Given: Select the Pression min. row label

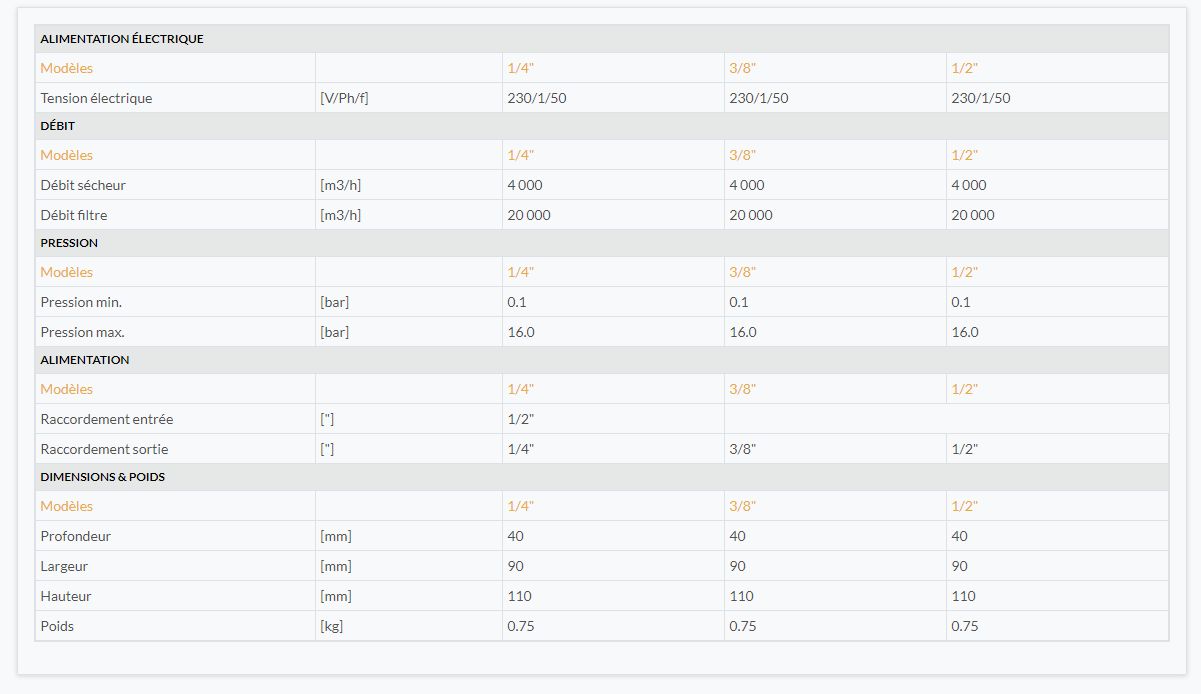Looking at the screenshot, I should click(x=81, y=302).
